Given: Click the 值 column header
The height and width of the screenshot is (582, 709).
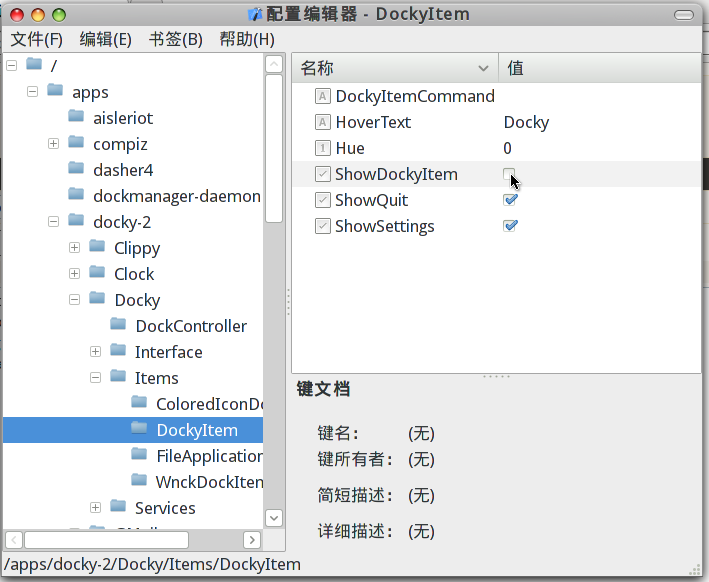Looking at the screenshot, I should click(600, 68).
